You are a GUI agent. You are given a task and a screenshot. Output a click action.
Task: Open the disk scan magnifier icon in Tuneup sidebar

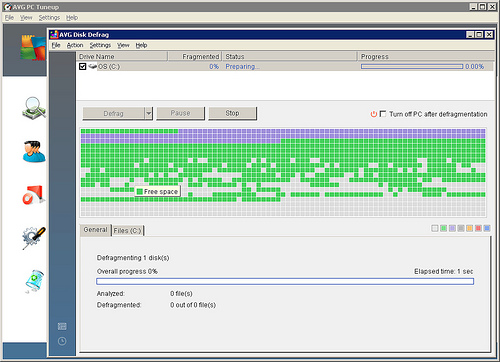click(34, 108)
